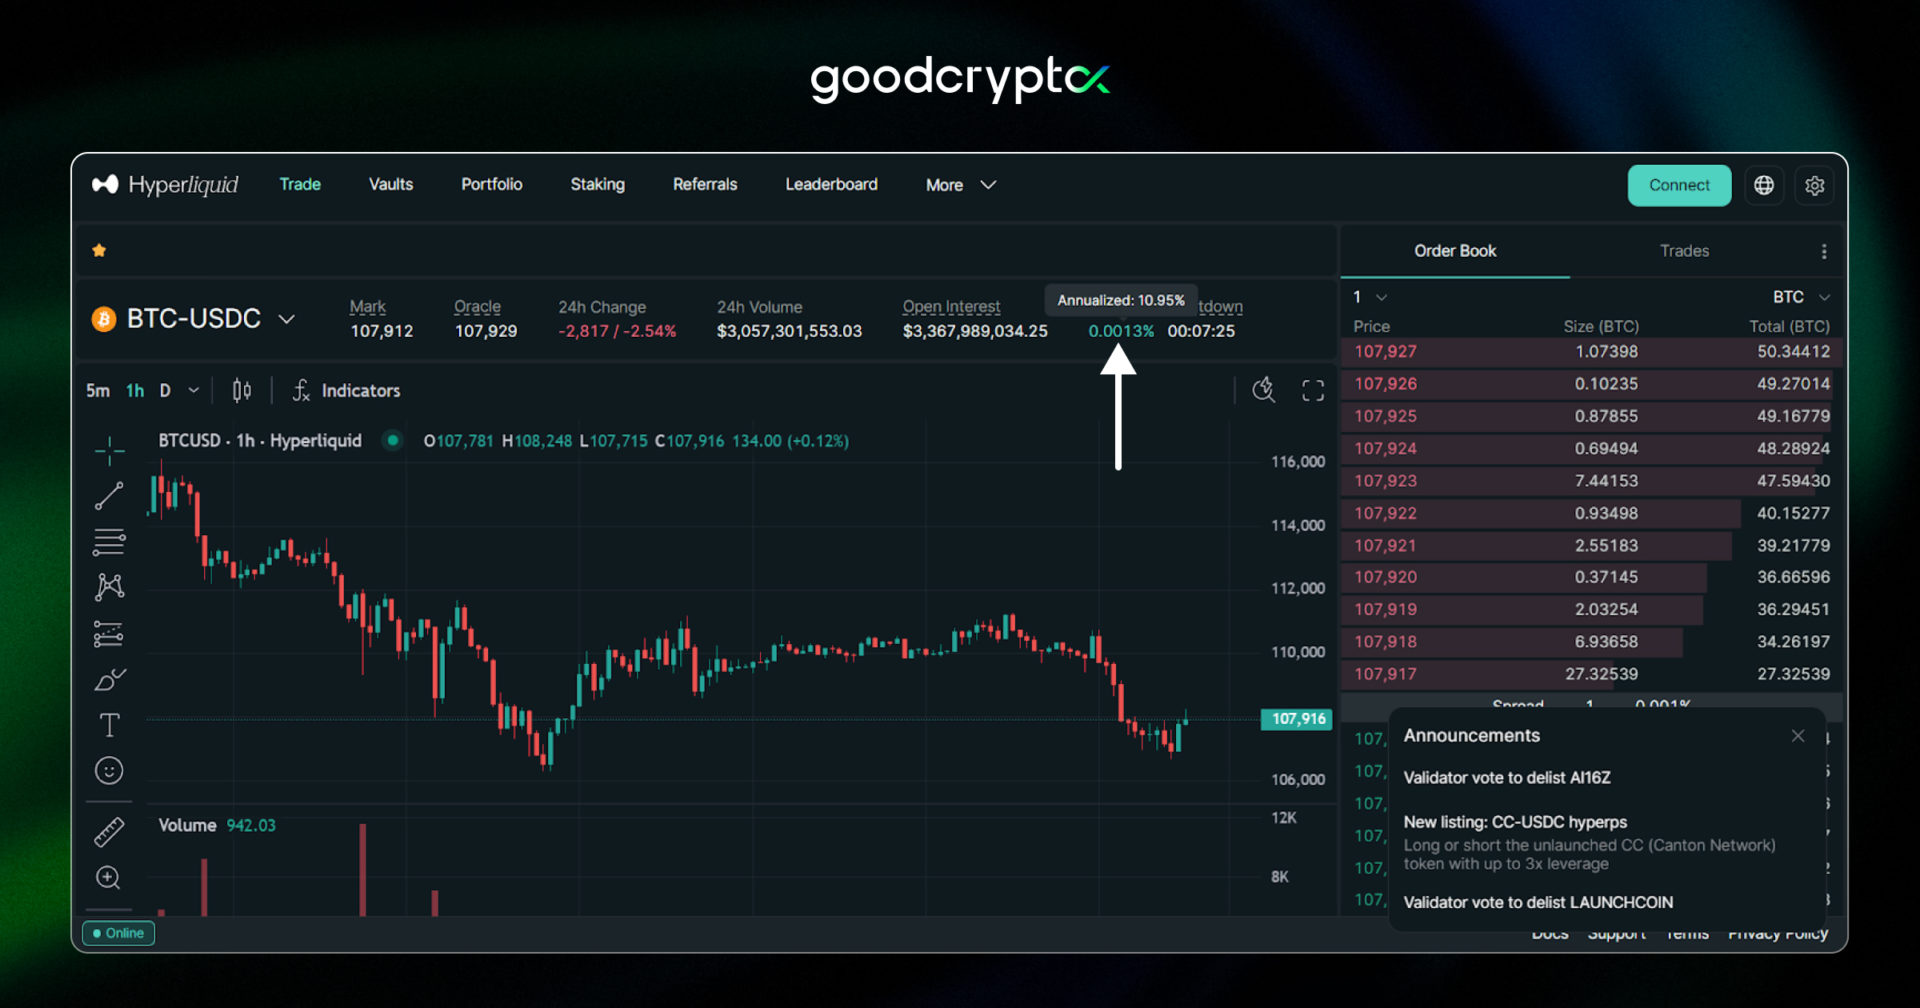This screenshot has height=1008, width=1920.
Task: Switch to the Trades tab
Action: pyautogui.click(x=1684, y=251)
